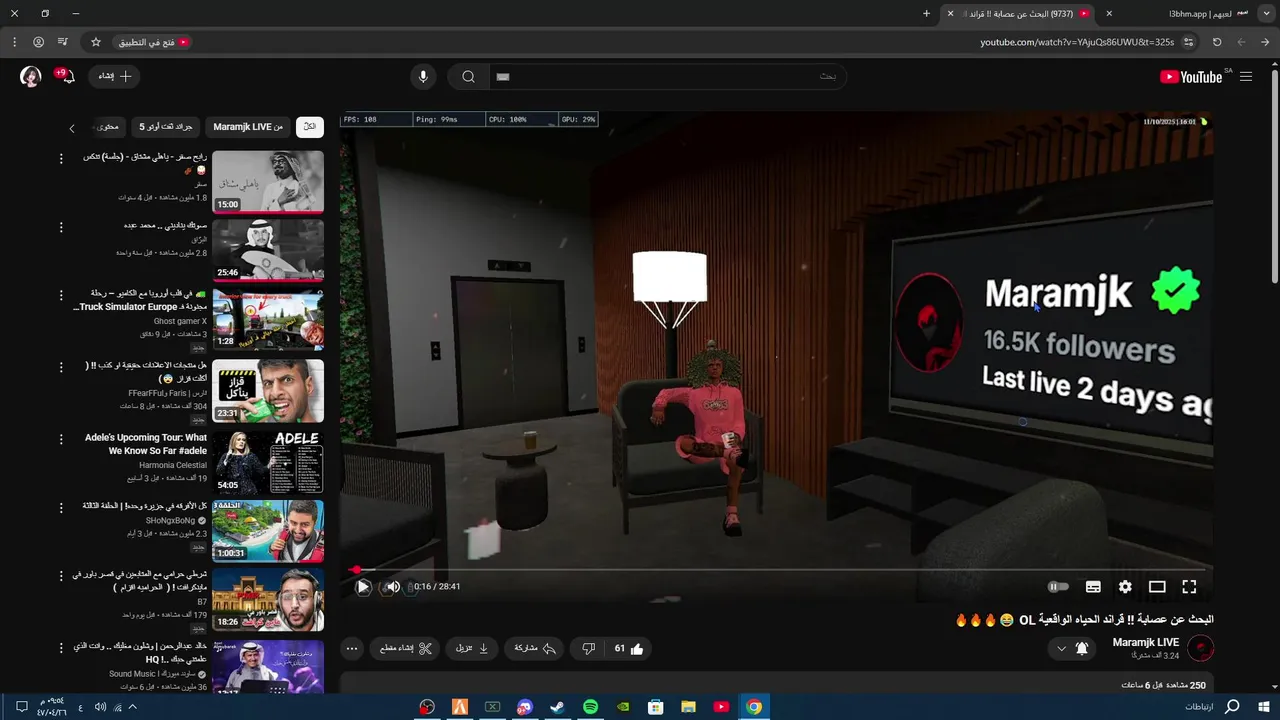Enter fullscreen mode
Viewport: 1280px width, 720px height.
point(1189,587)
